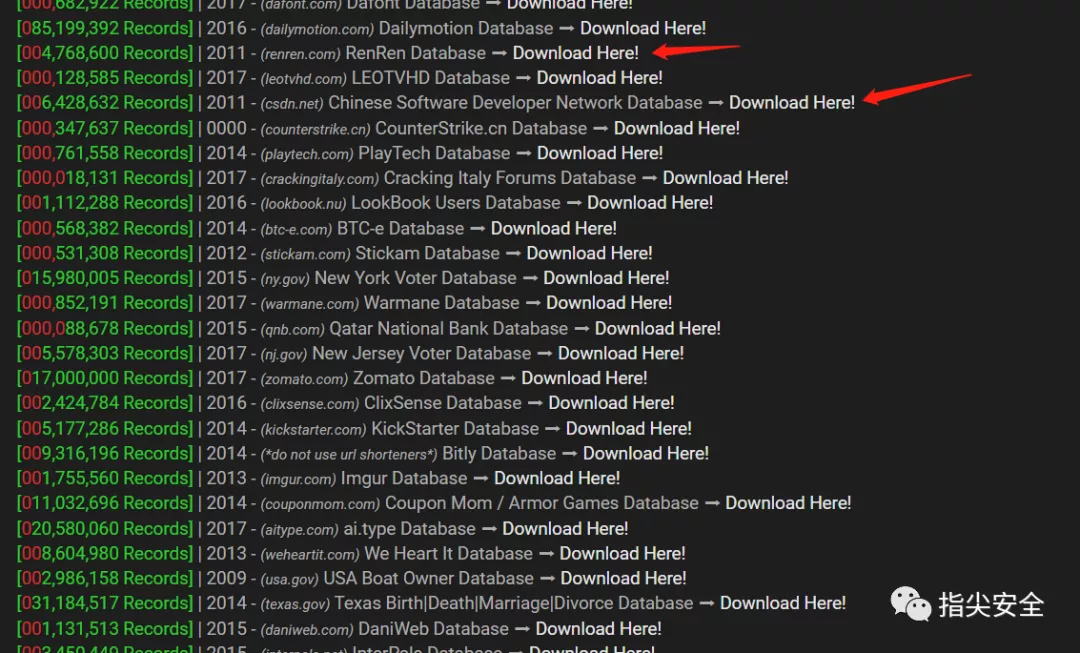This screenshot has height=653, width=1080.
Task: Click the (csdn.net) domain text
Action: click(292, 104)
